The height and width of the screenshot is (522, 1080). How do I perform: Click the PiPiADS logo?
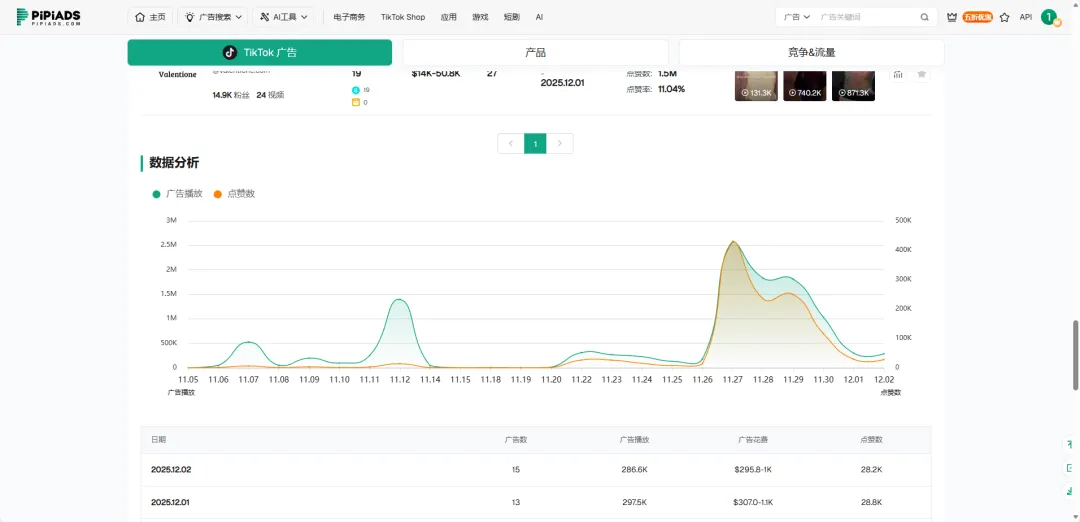[x=48, y=17]
